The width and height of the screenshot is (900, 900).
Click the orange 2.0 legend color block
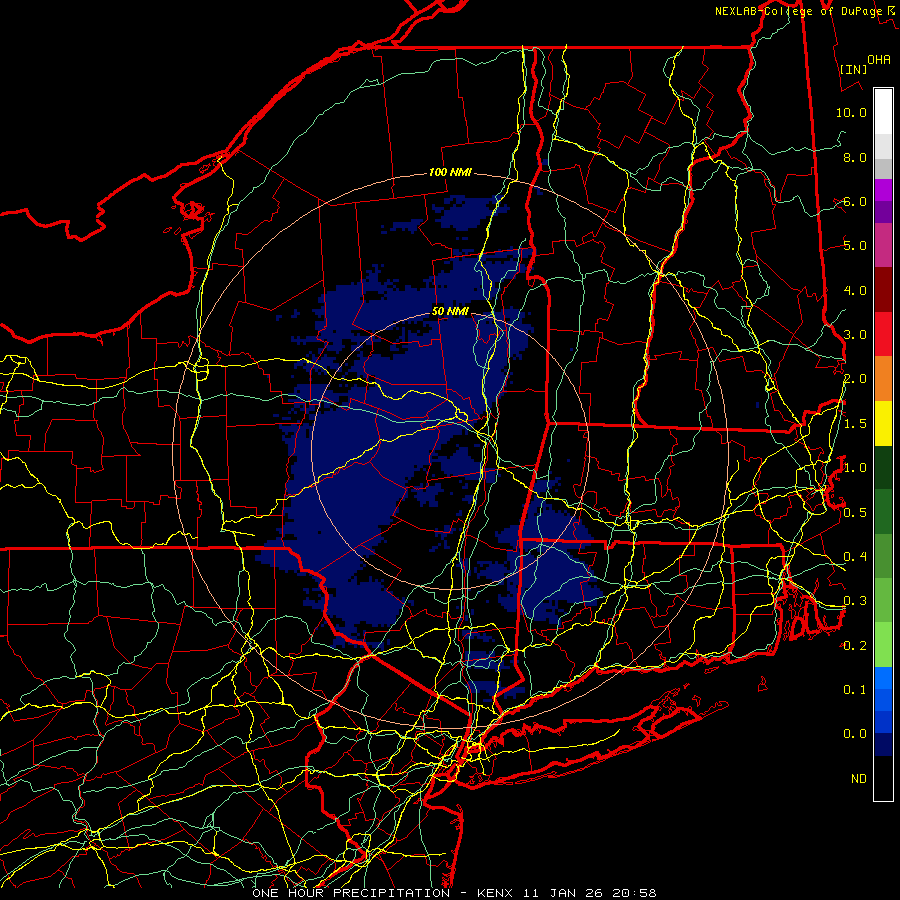[883, 378]
